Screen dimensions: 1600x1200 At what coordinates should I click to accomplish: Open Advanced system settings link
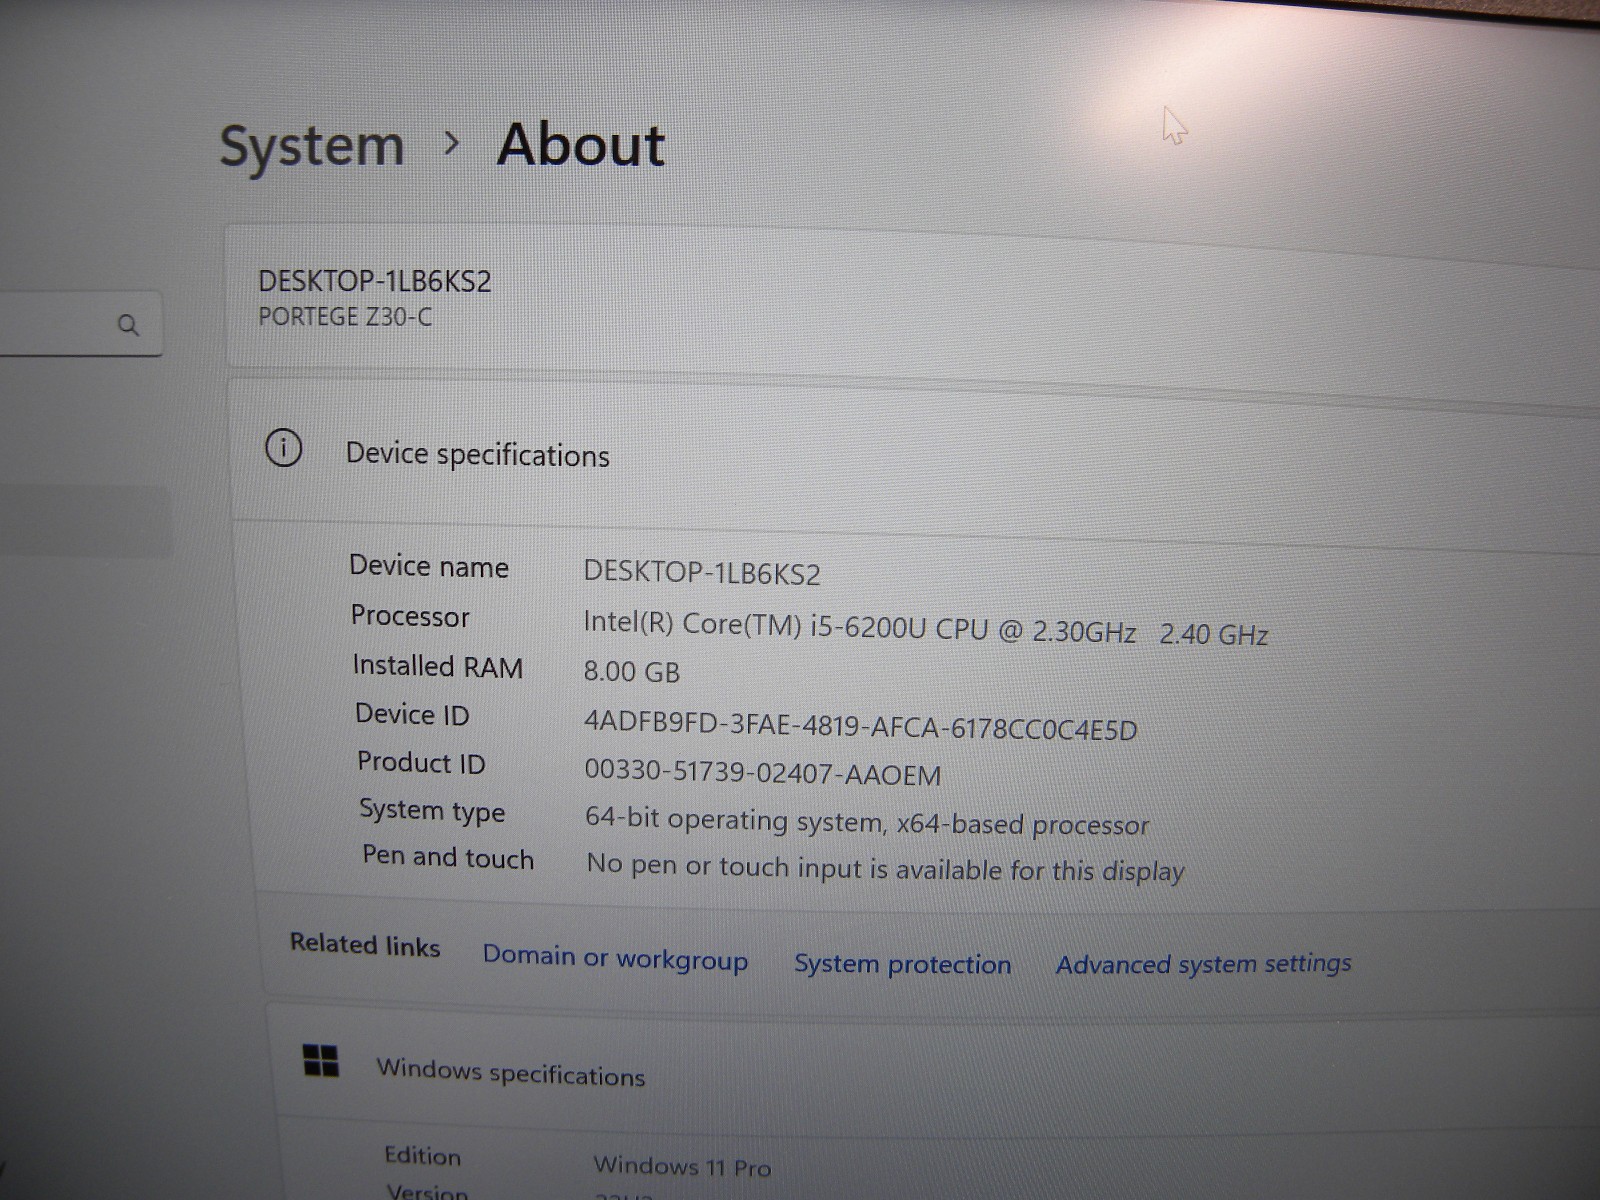(1203, 964)
